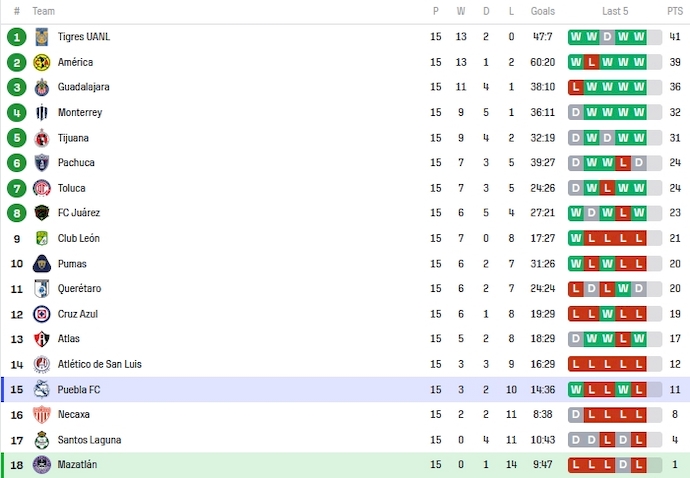The width and height of the screenshot is (690, 478).
Task: Click the green position 1 rank badge
Action: [x=16, y=37]
